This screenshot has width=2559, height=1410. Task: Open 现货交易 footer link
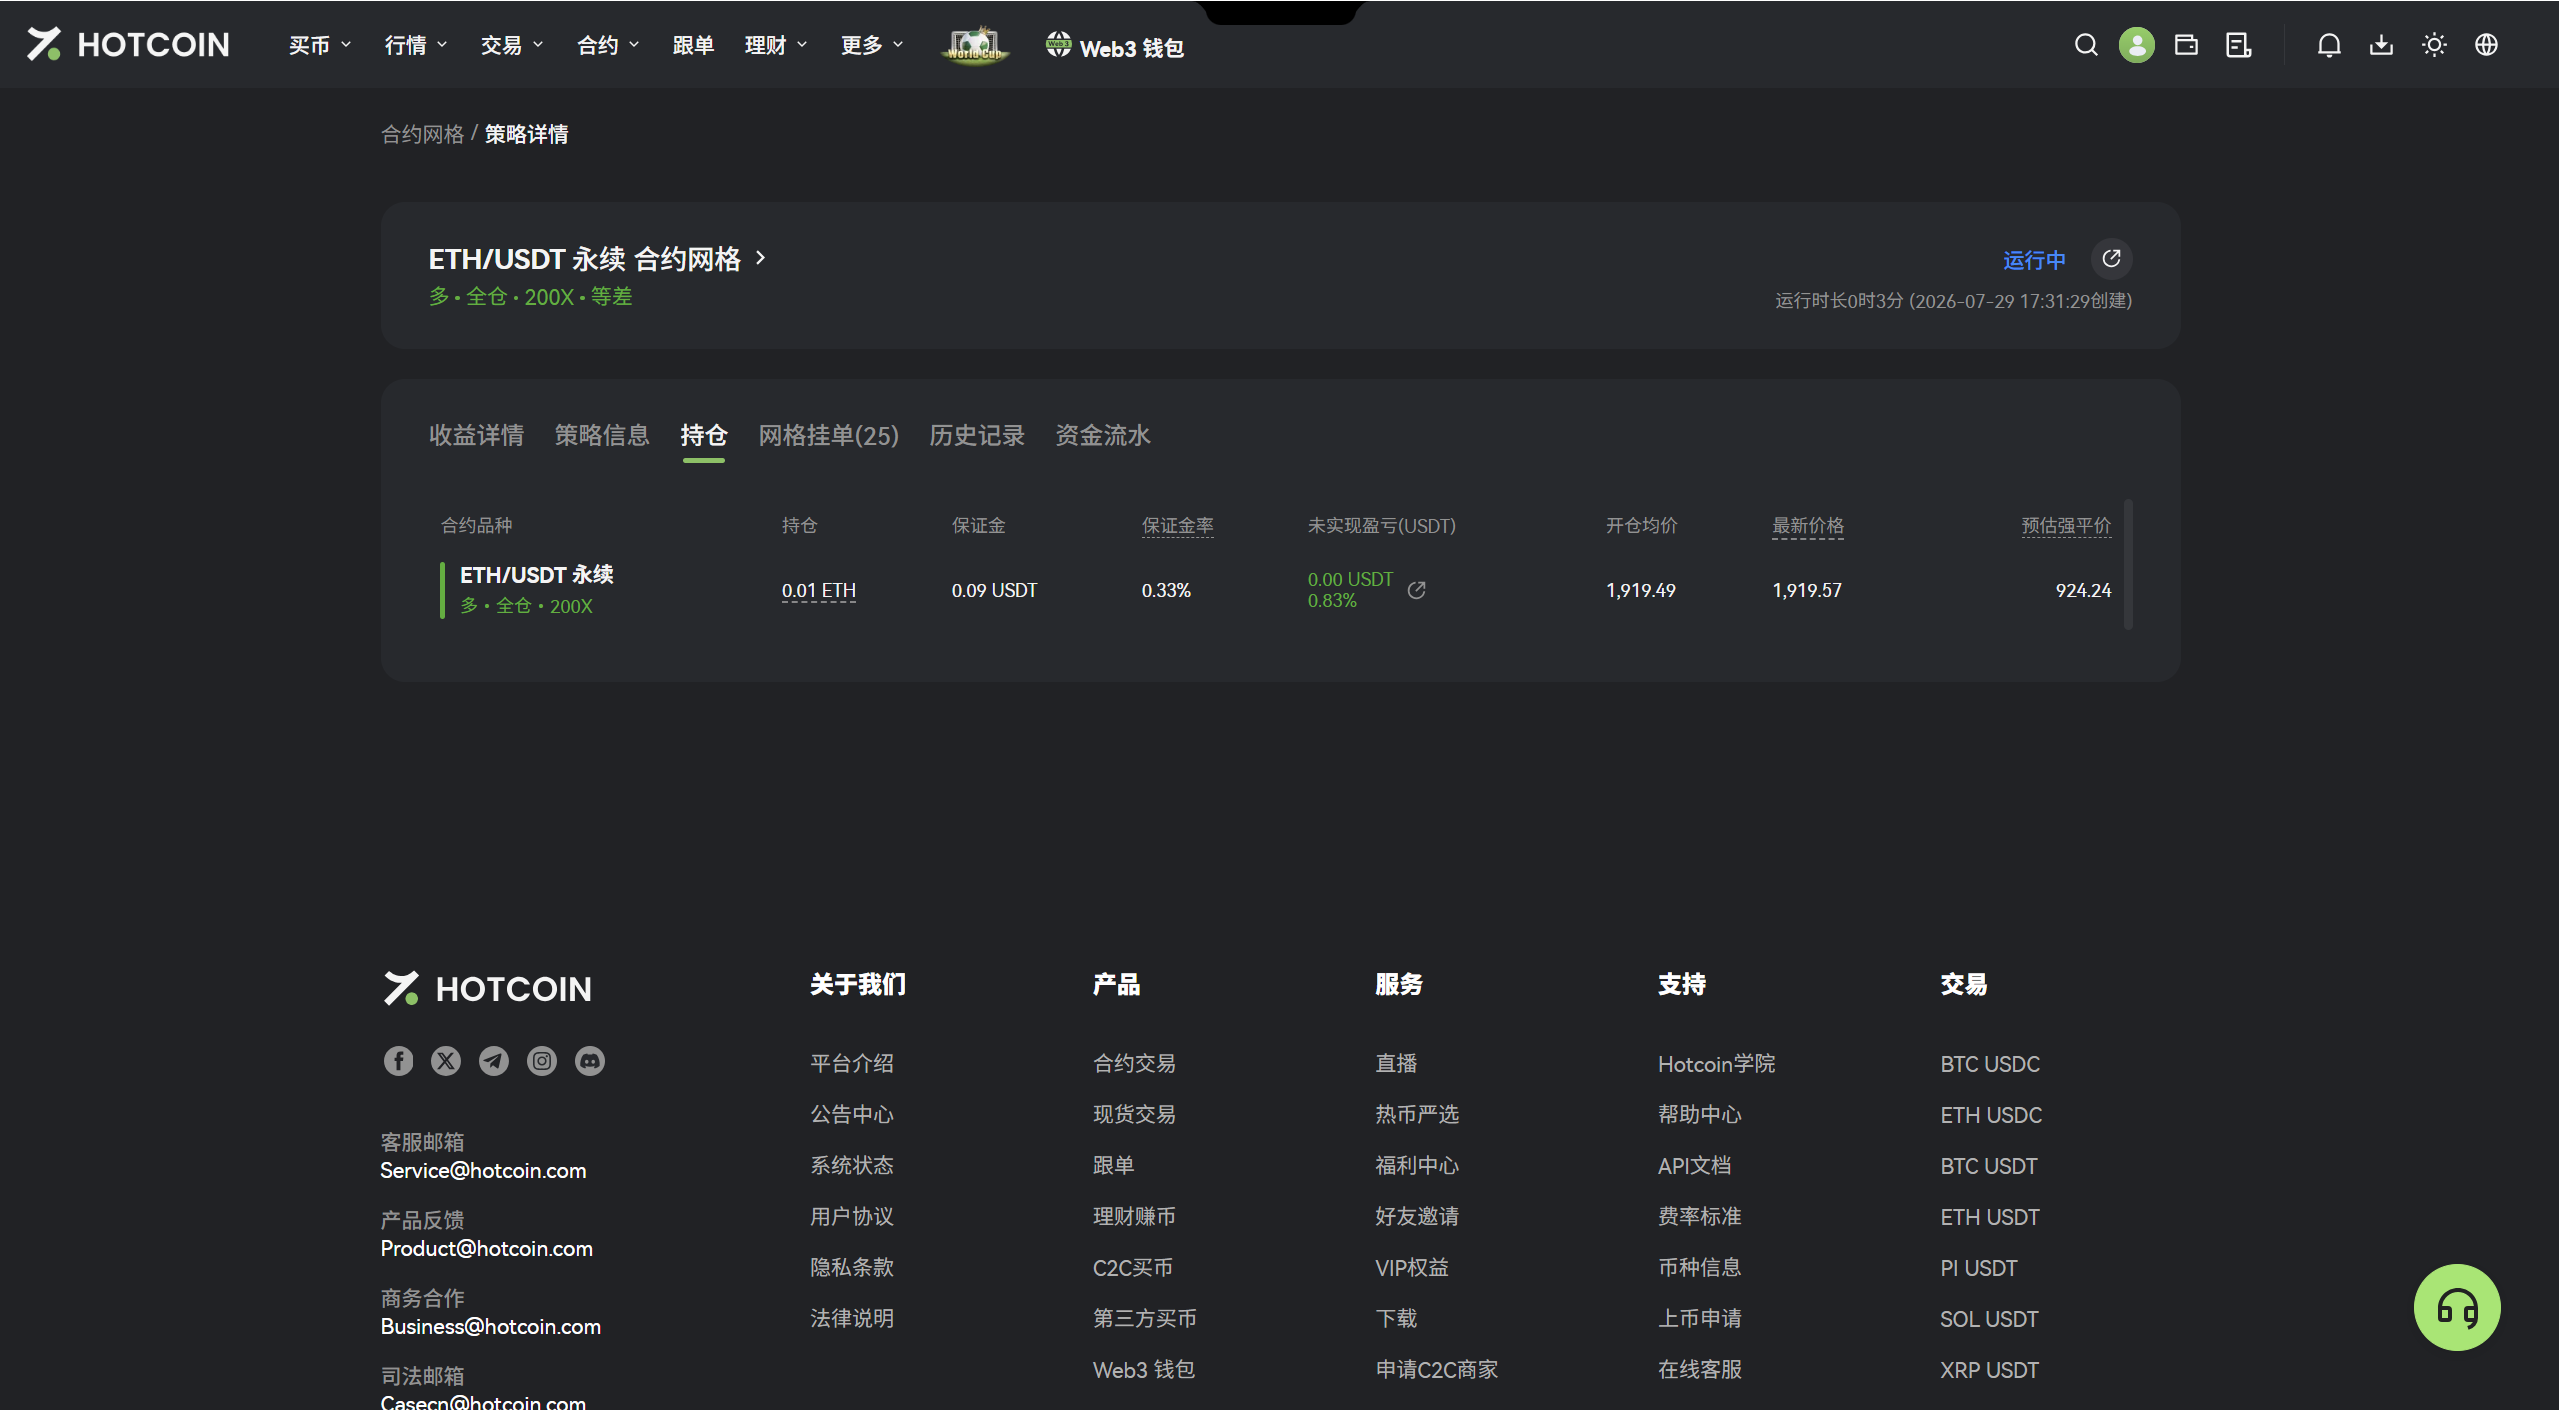click(1134, 1114)
